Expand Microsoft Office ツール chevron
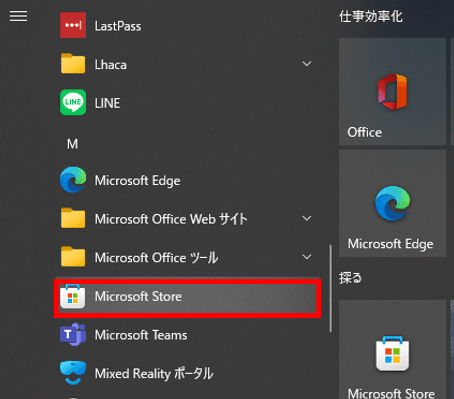 pos(307,257)
